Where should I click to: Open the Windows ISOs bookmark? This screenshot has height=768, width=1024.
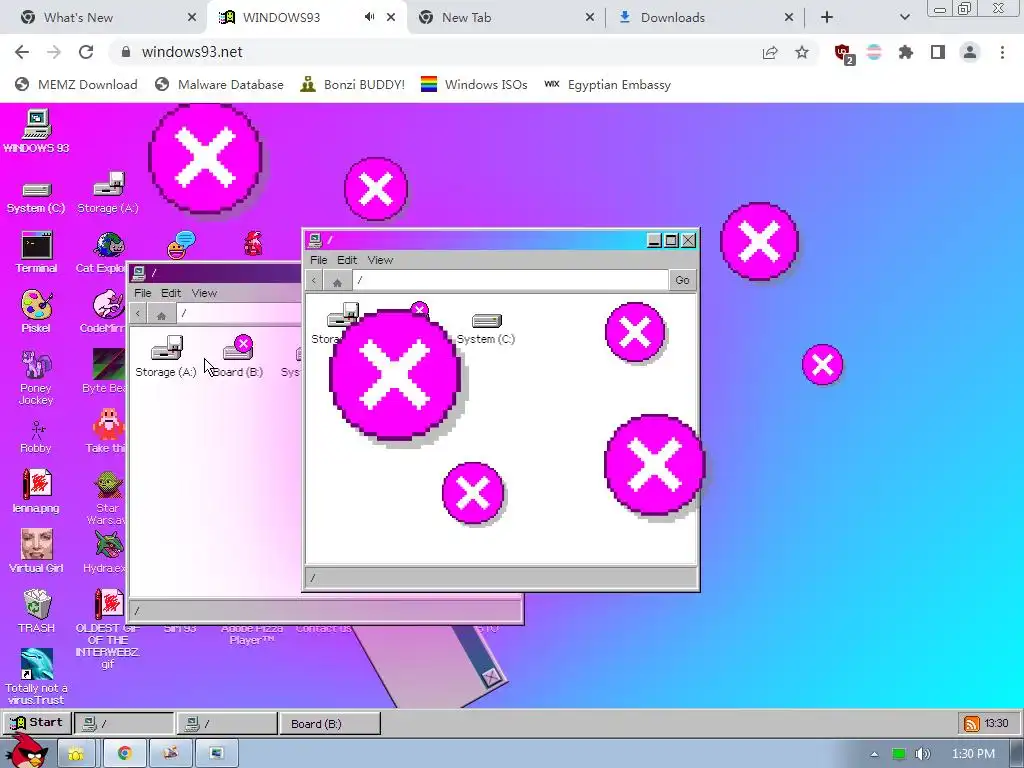tap(474, 85)
